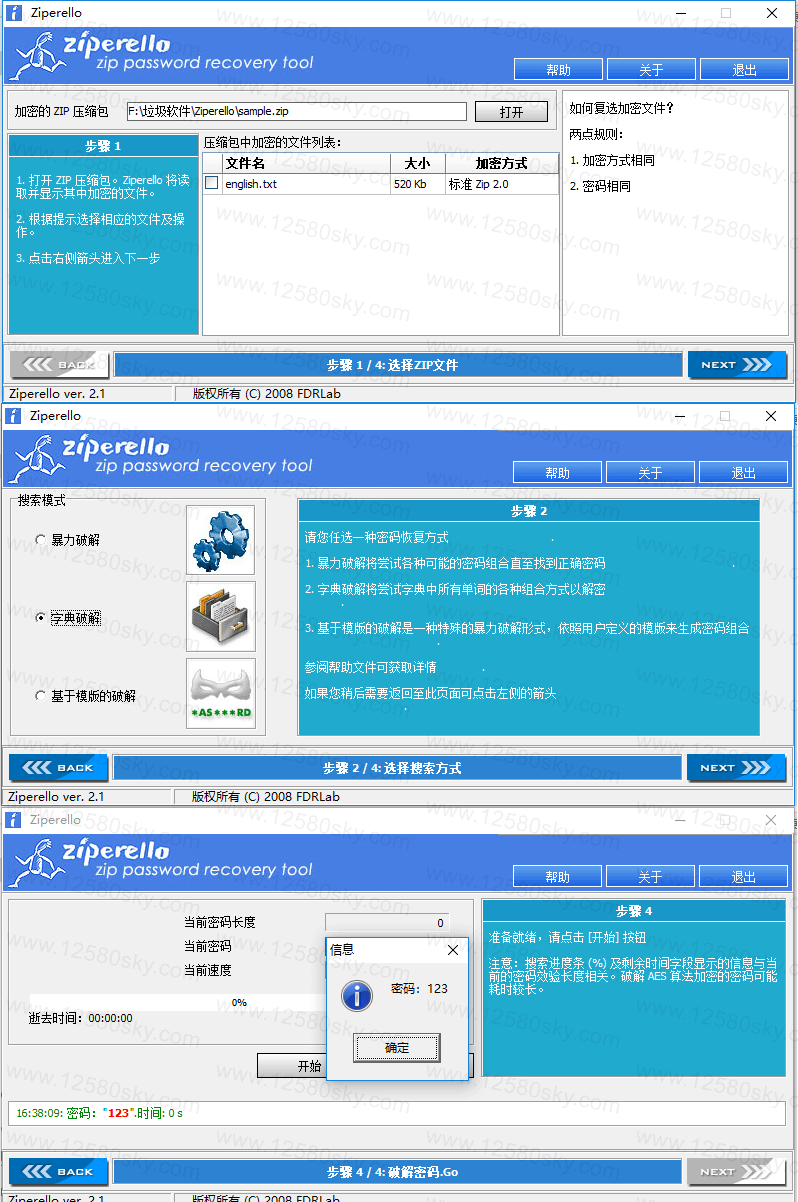798x1202 pixels.
Task: Click the gears icon for brute-force attack
Action: [x=220, y=540]
